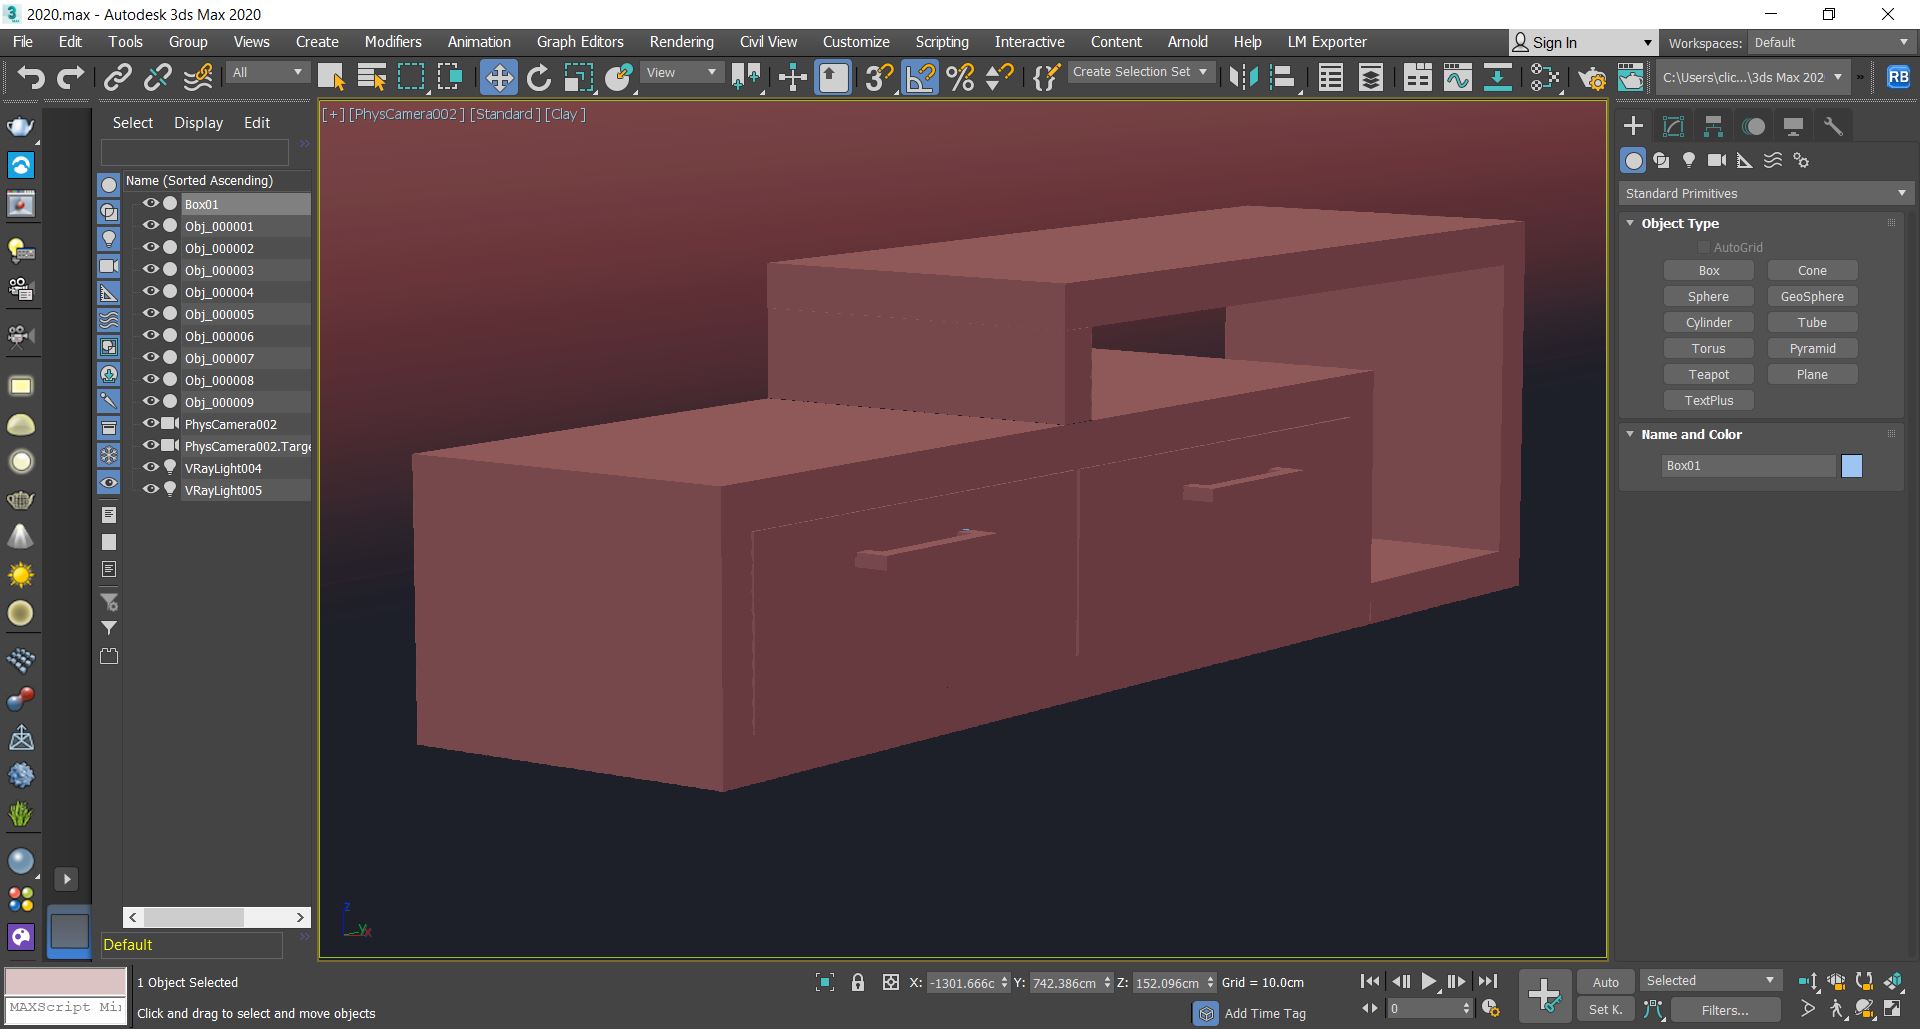Select the Select and Move tool
This screenshot has width=1920, height=1029.
pyautogui.click(x=500, y=77)
